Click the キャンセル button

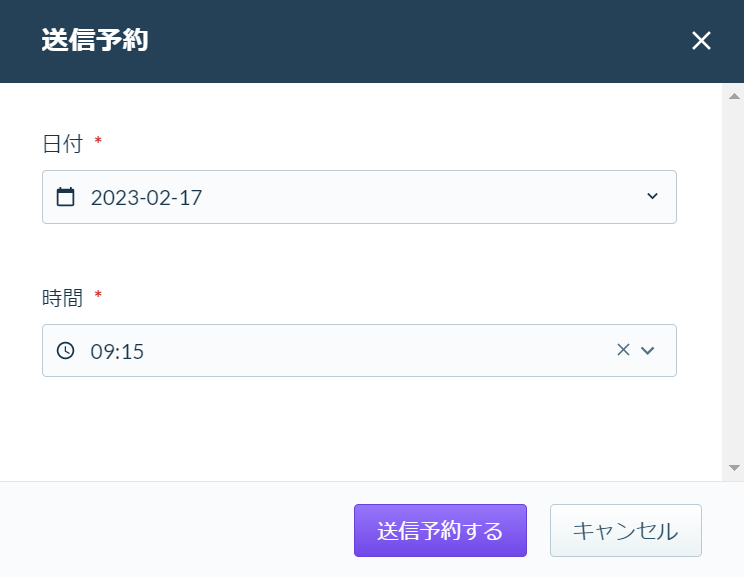point(625,530)
